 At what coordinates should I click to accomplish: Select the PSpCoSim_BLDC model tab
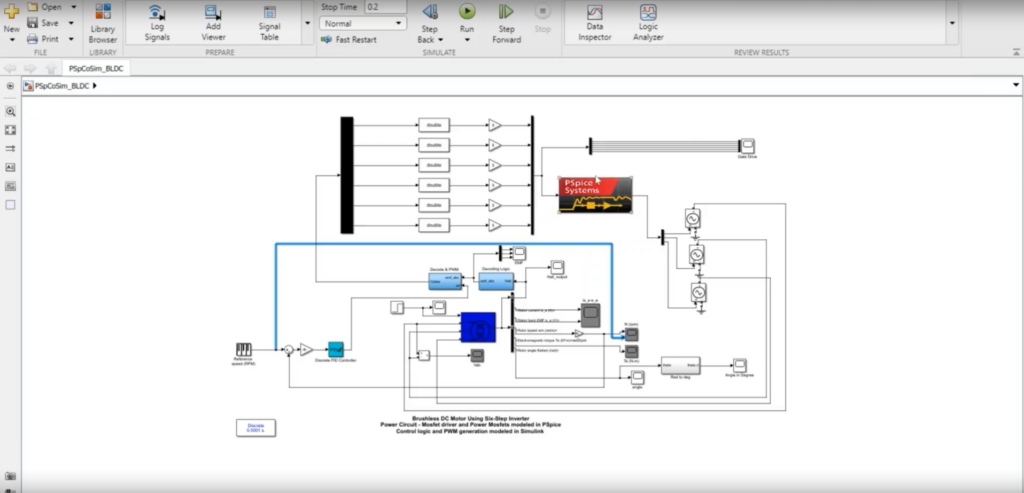tap(95, 68)
